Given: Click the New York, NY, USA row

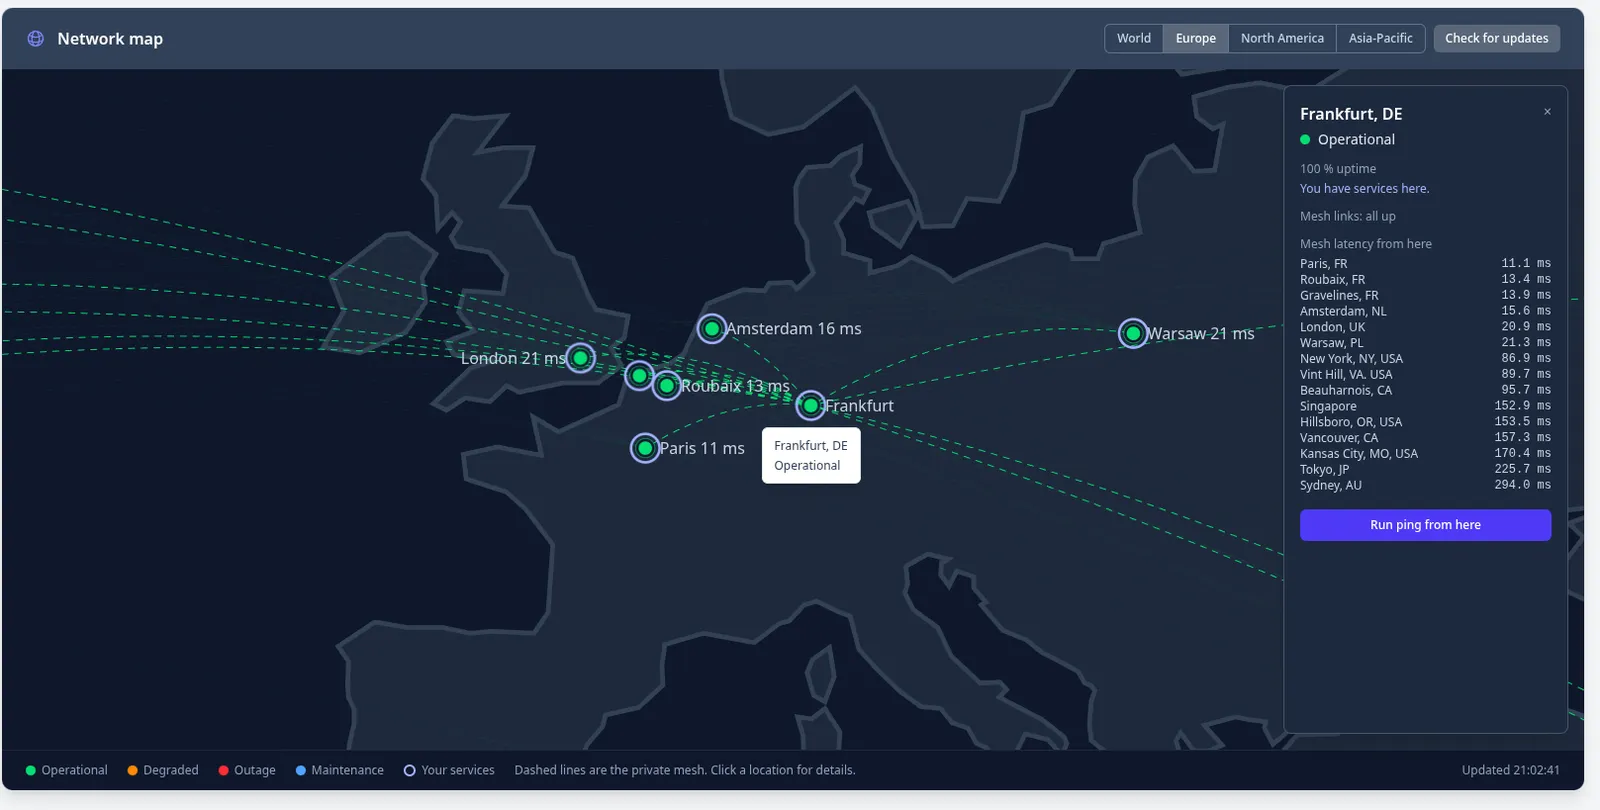Looking at the screenshot, I should point(1425,359).
